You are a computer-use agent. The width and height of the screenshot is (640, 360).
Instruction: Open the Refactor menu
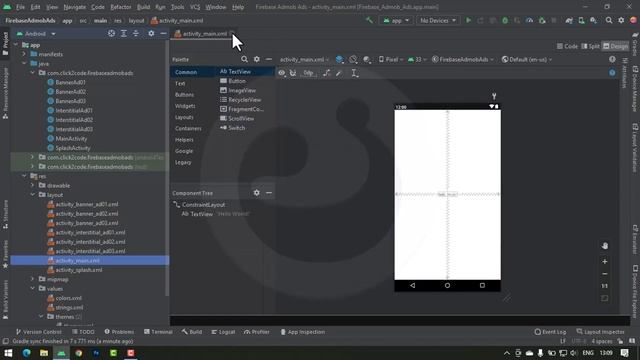(x=120, y=7)
